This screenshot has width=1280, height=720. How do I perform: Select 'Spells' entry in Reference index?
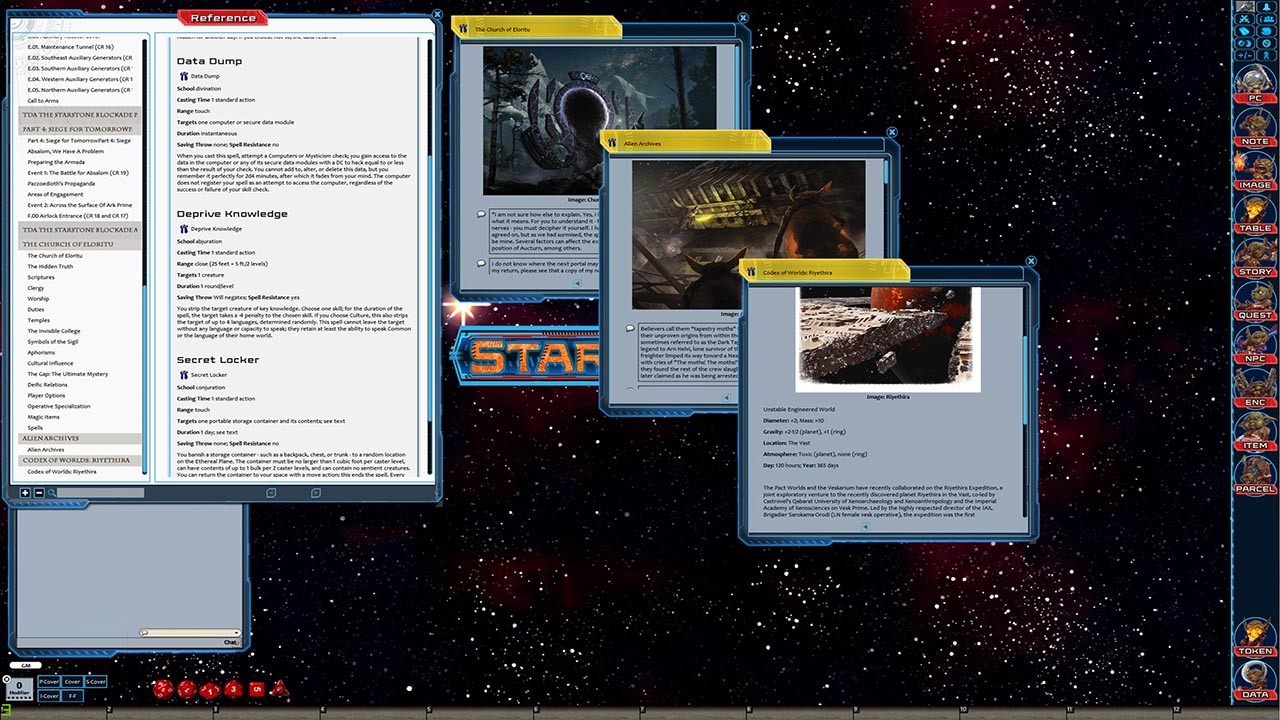[35, 428]
